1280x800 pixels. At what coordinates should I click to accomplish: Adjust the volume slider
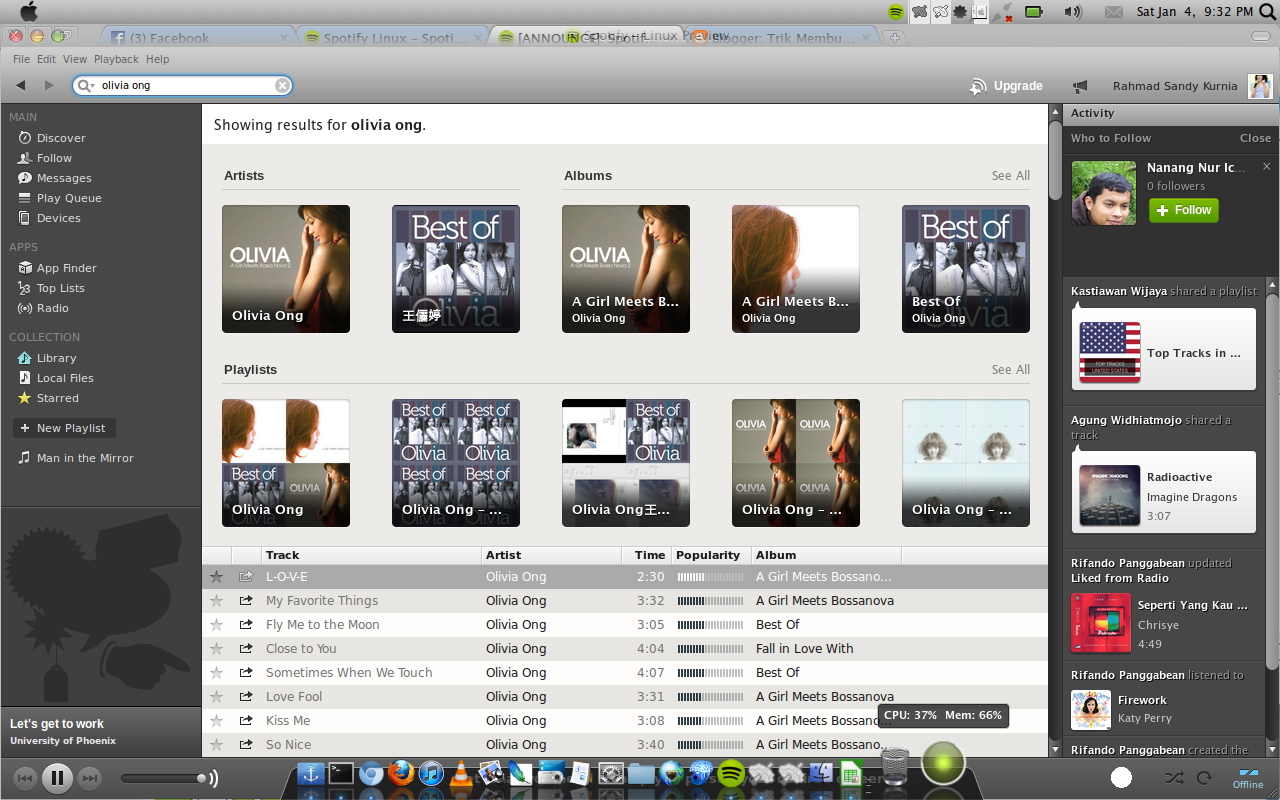click(165, 778)
